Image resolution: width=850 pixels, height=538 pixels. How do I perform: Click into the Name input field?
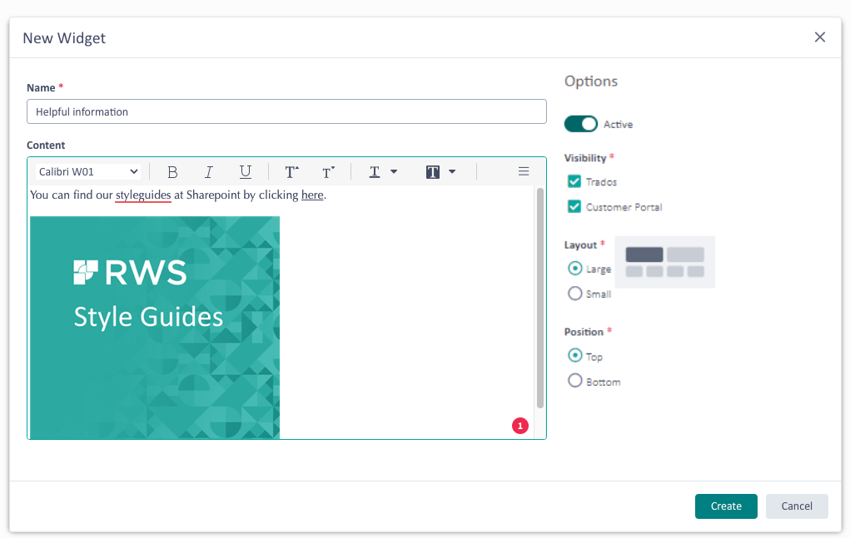click(x=286, y=112)
